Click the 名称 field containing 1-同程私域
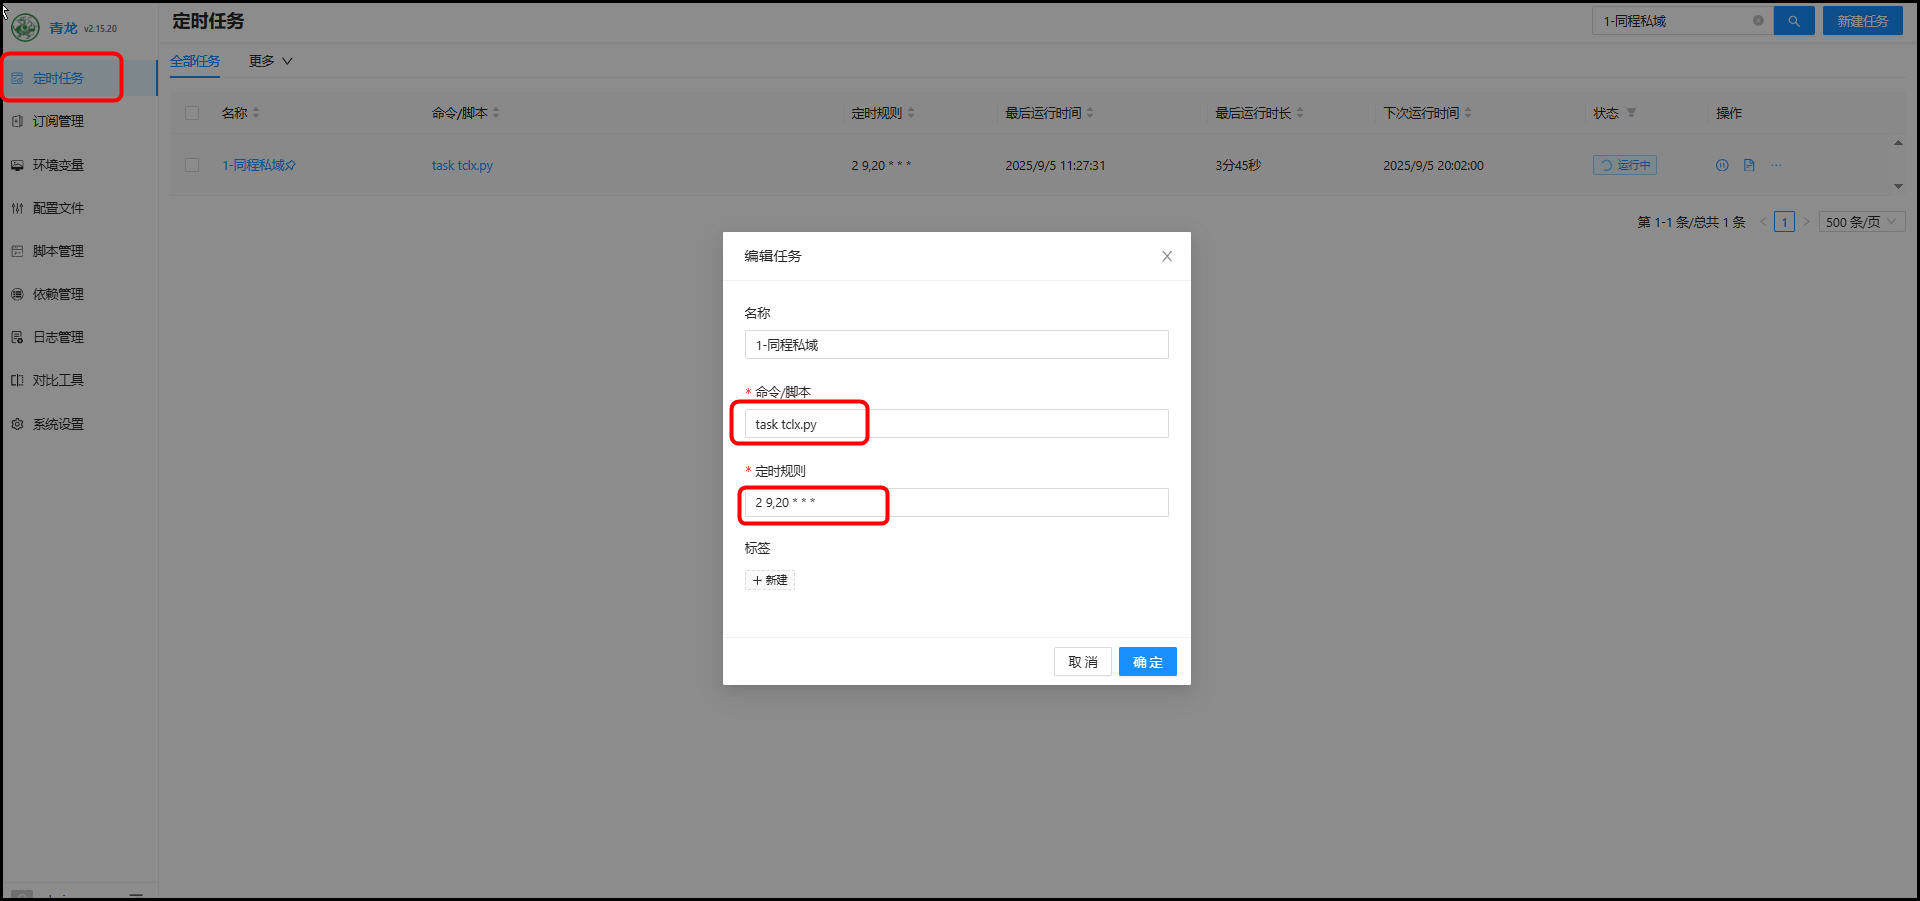 pyautogui.click(x=956, y=345)
